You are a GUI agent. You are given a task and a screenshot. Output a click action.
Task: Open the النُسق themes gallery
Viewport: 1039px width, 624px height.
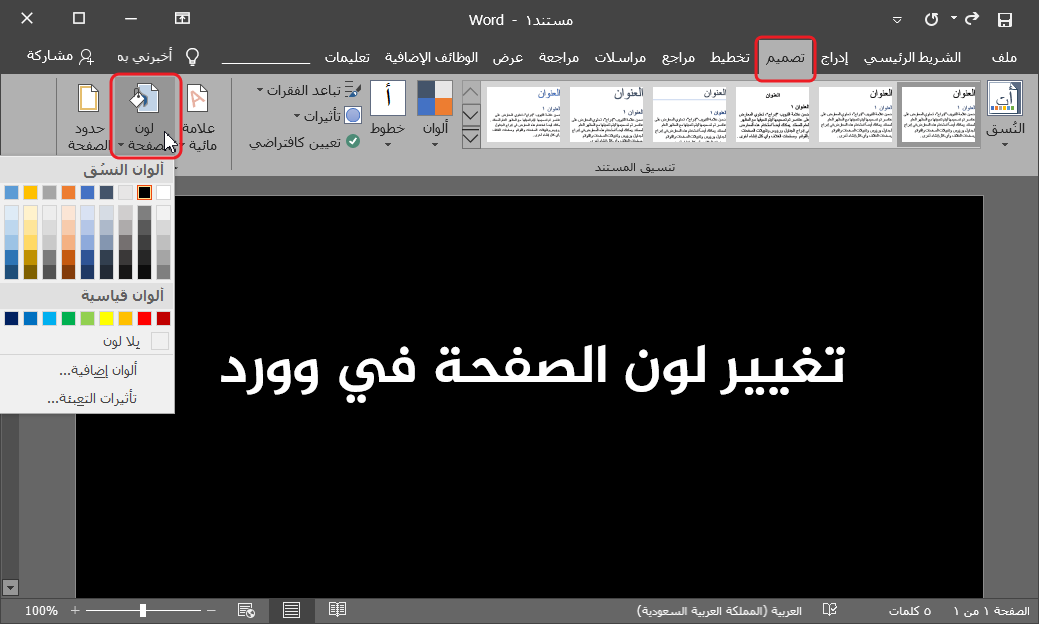point(1005,114)
